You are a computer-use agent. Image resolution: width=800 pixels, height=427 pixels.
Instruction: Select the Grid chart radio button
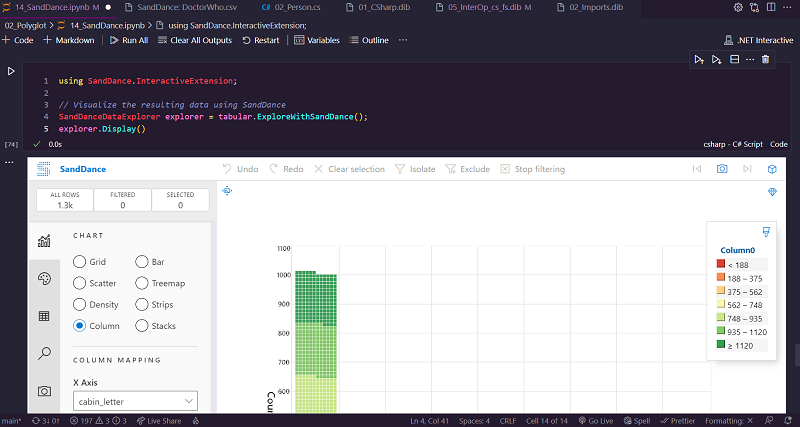tap(80, 261)
